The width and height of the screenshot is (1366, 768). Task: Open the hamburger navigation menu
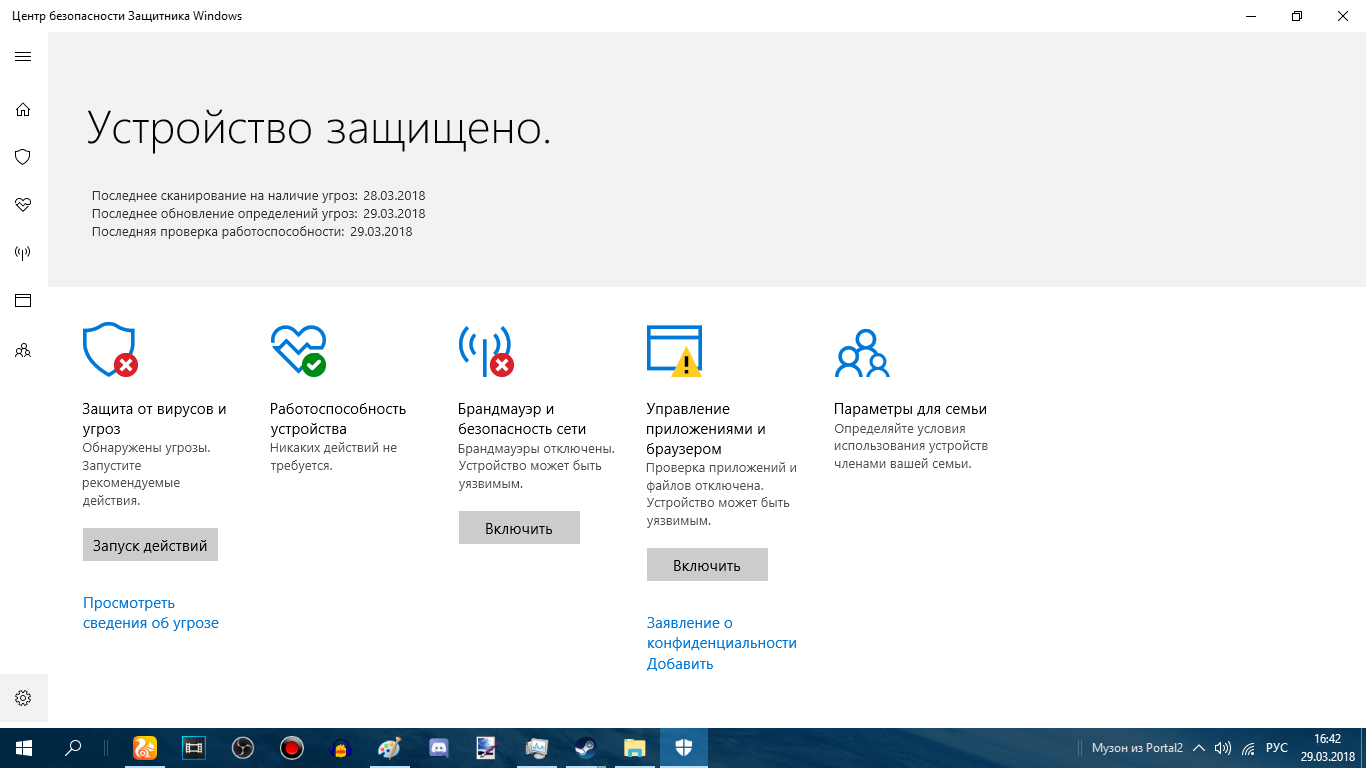(23, 56)
